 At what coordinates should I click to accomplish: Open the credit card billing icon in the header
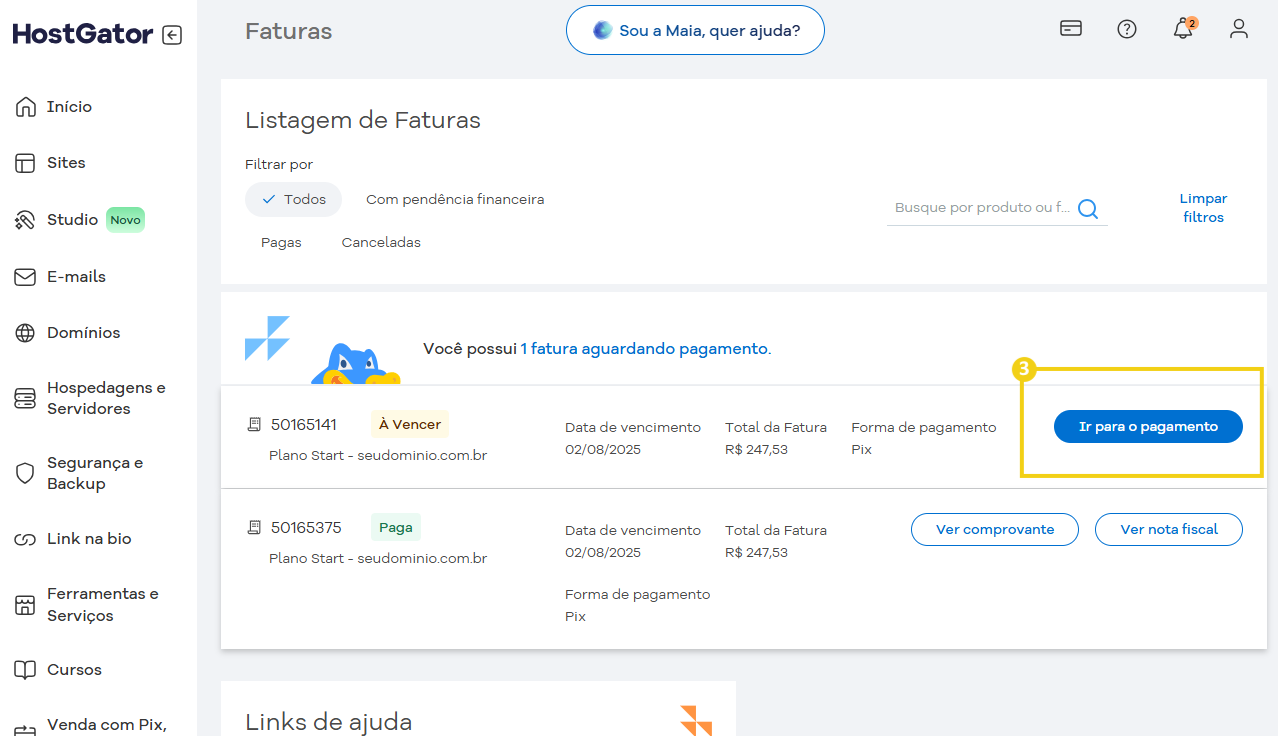coord(1071,29)
